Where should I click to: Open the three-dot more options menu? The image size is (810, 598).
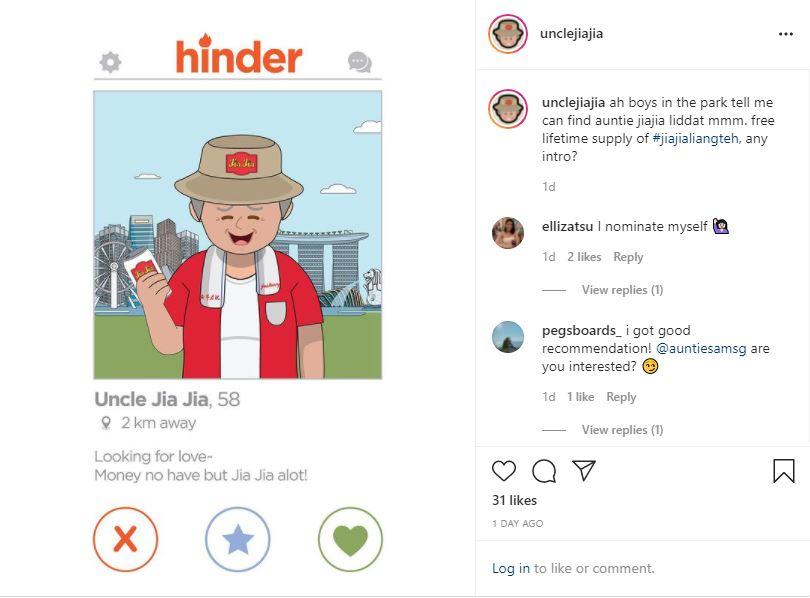pyautogui.click(x=786, y=34)
